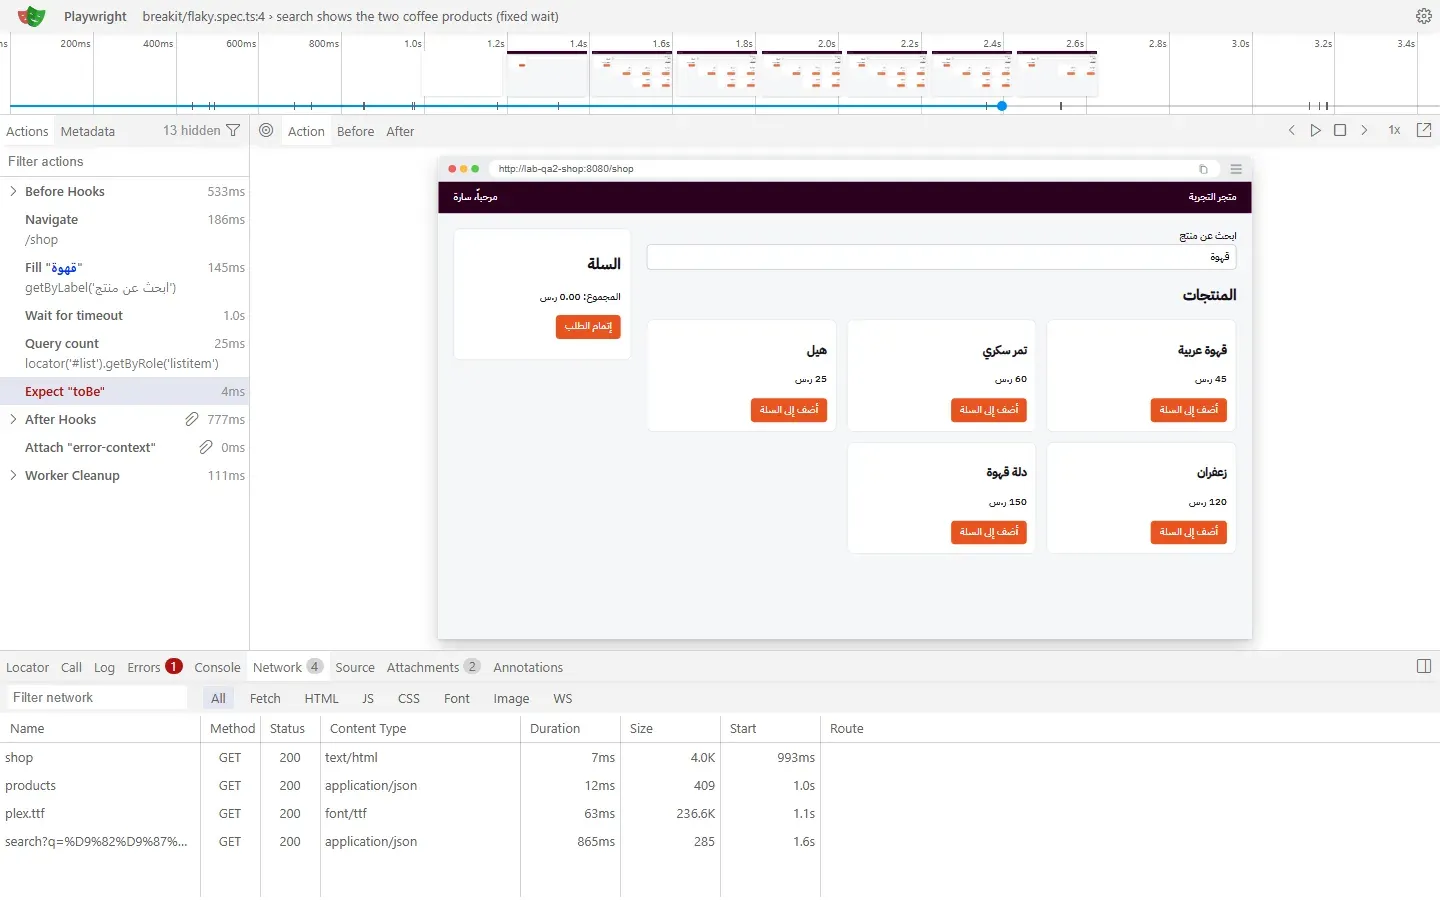Activate the pick locator target icon
This screenshot has width=1440, height=900.
[x=266, y=130]
